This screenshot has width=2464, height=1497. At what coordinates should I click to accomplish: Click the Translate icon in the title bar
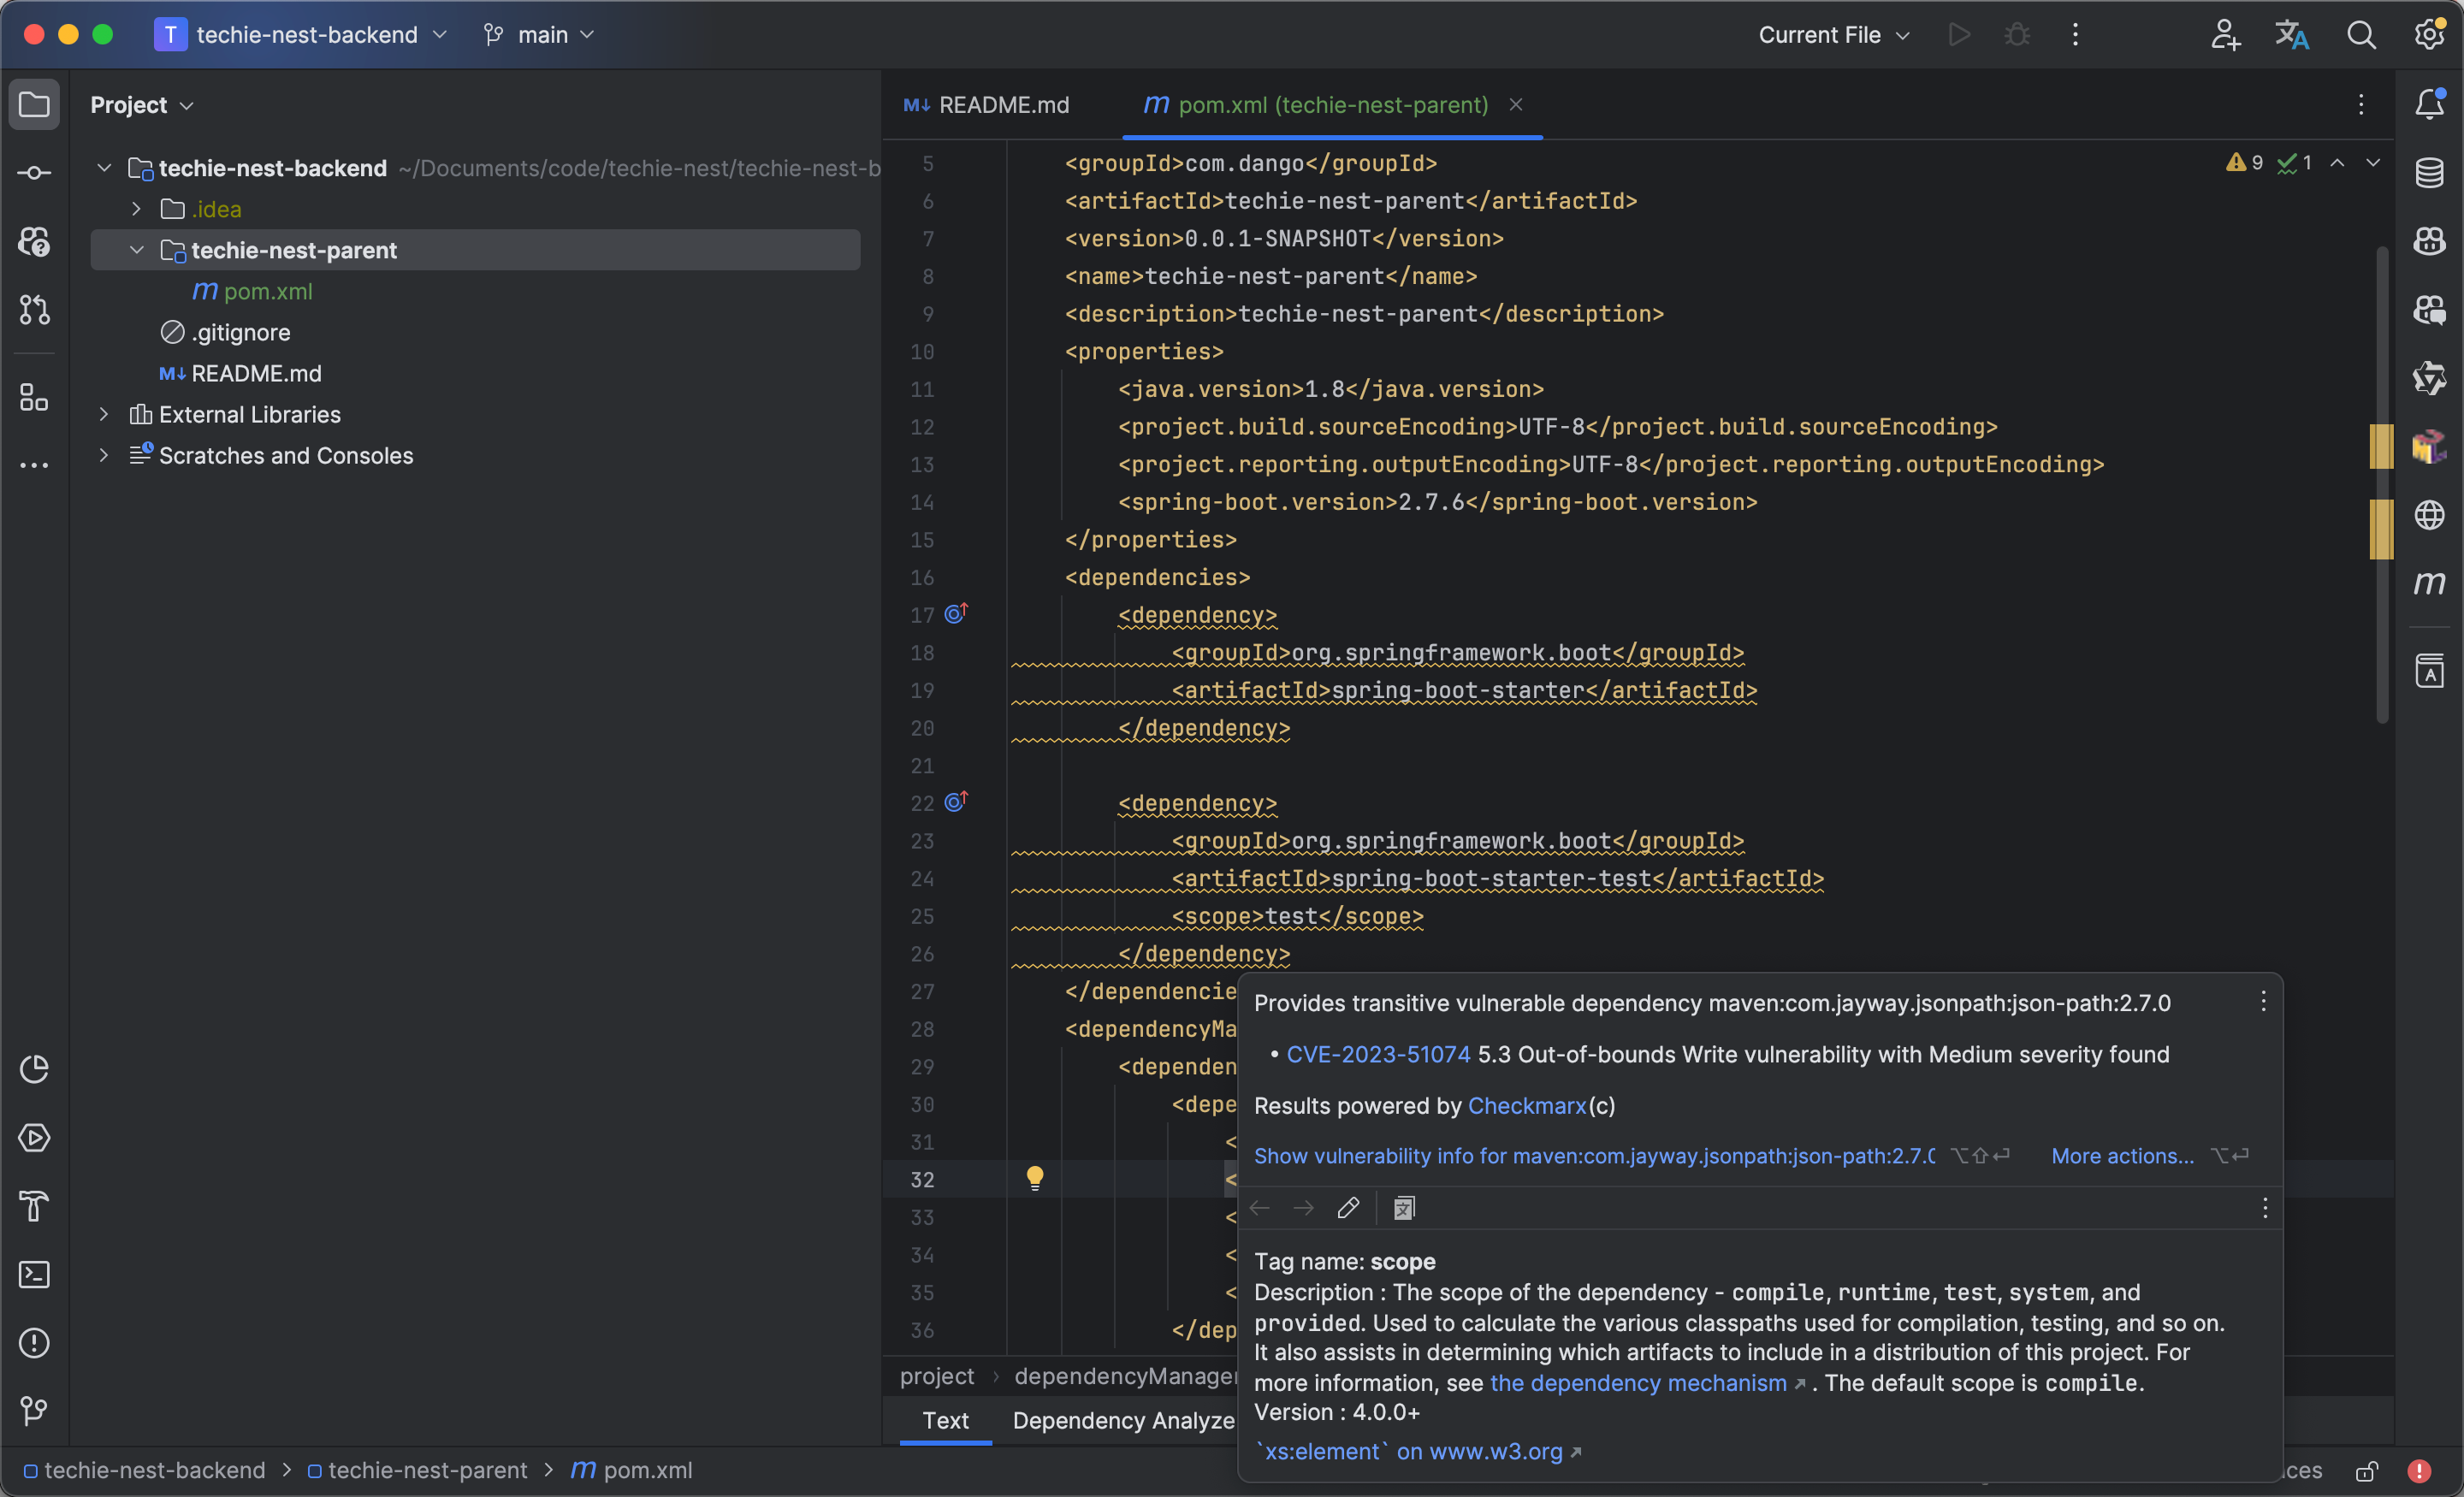coord(2292,35)
